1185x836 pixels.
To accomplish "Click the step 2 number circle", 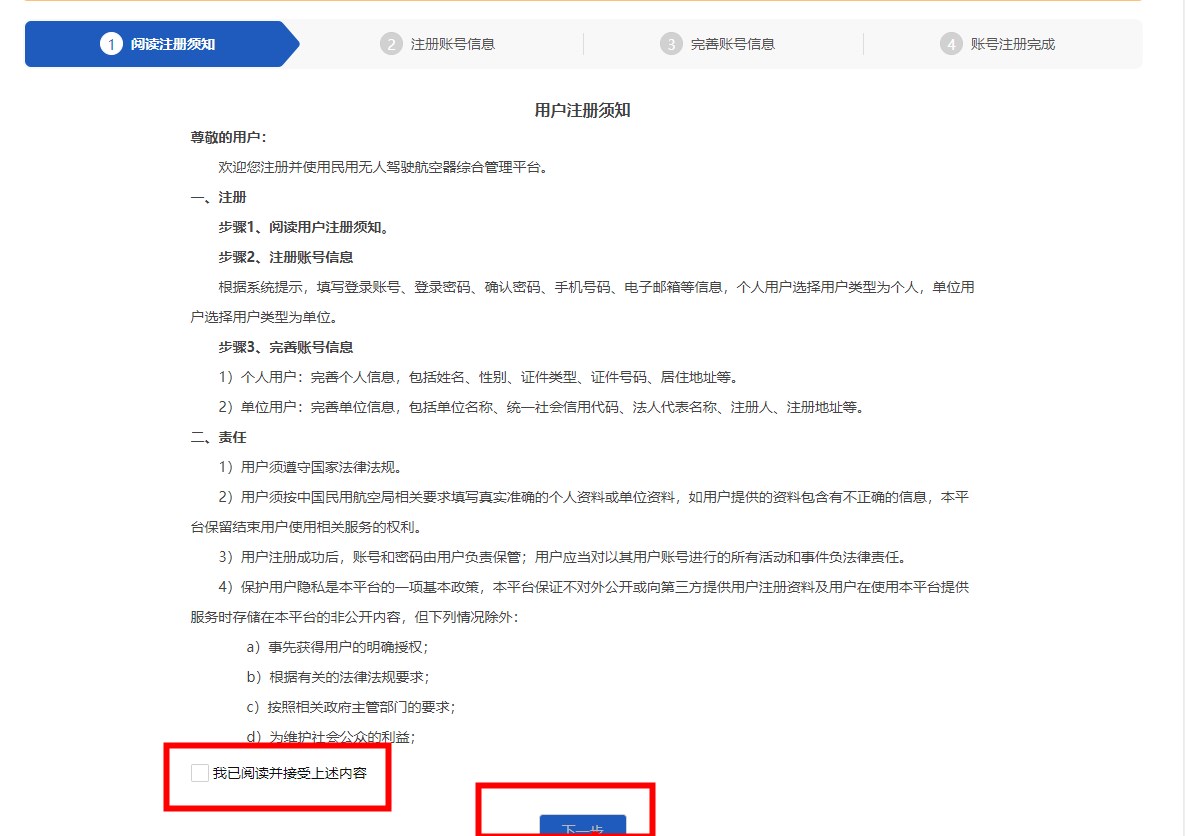I will [x=391, y=44].
